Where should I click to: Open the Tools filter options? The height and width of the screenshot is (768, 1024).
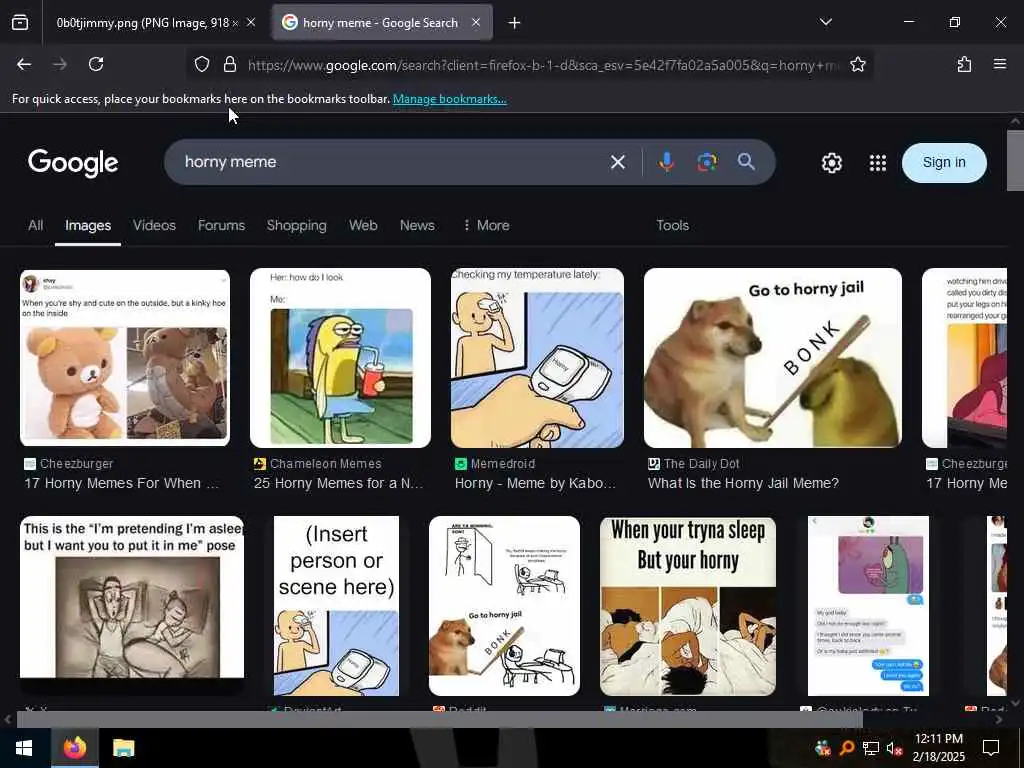pyautogui.click(x=673, y=225)
